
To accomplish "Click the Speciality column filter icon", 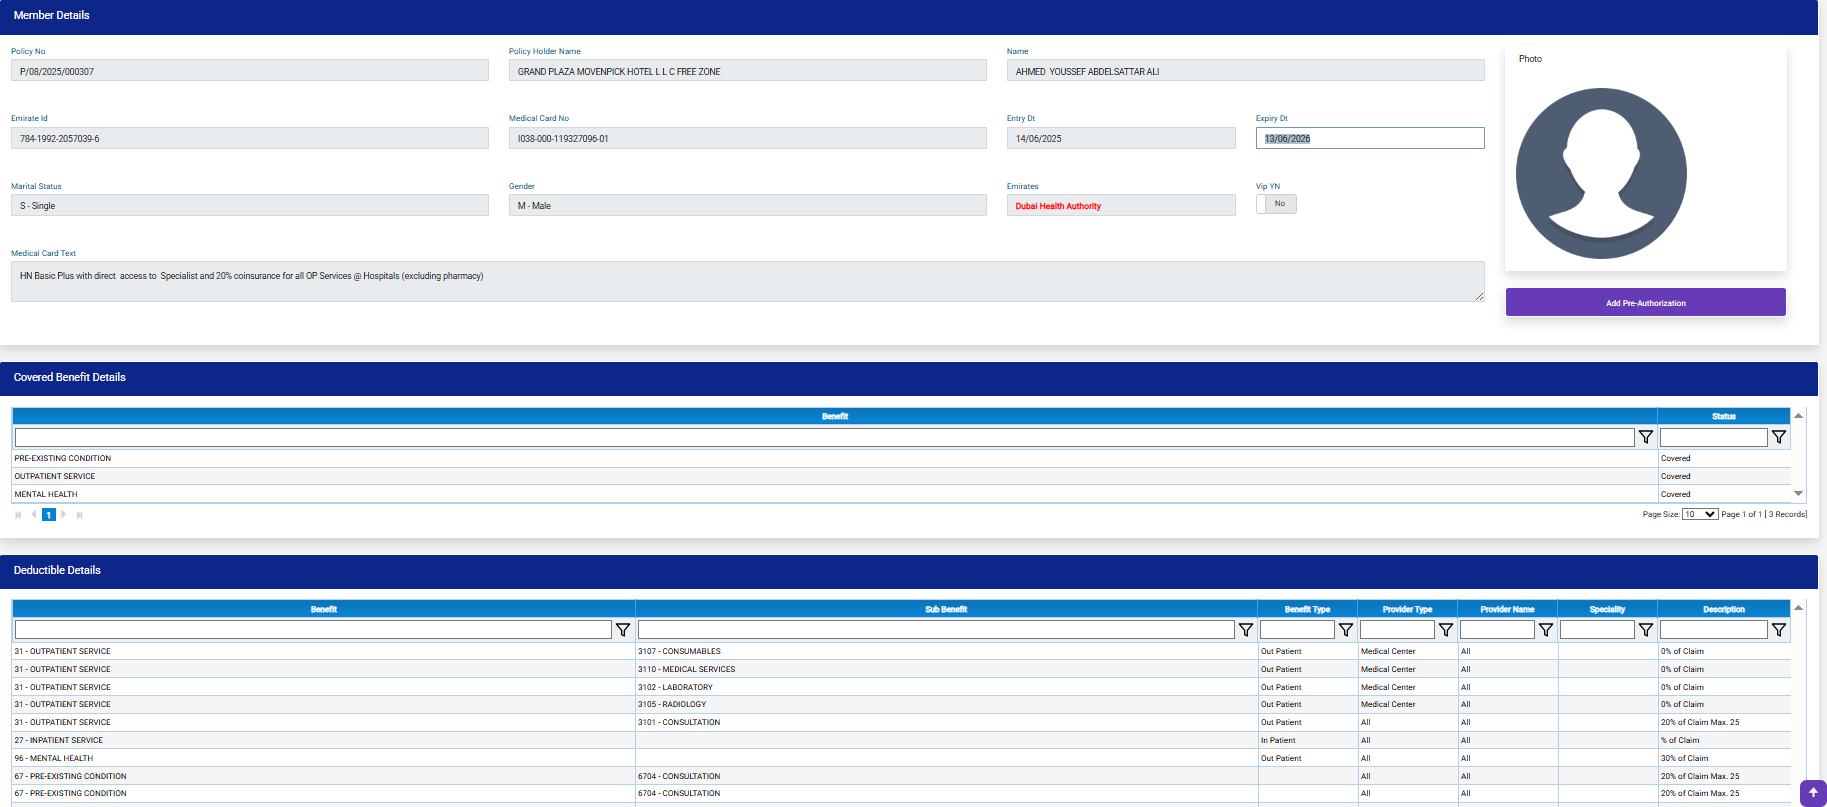I will (1645, 630).
